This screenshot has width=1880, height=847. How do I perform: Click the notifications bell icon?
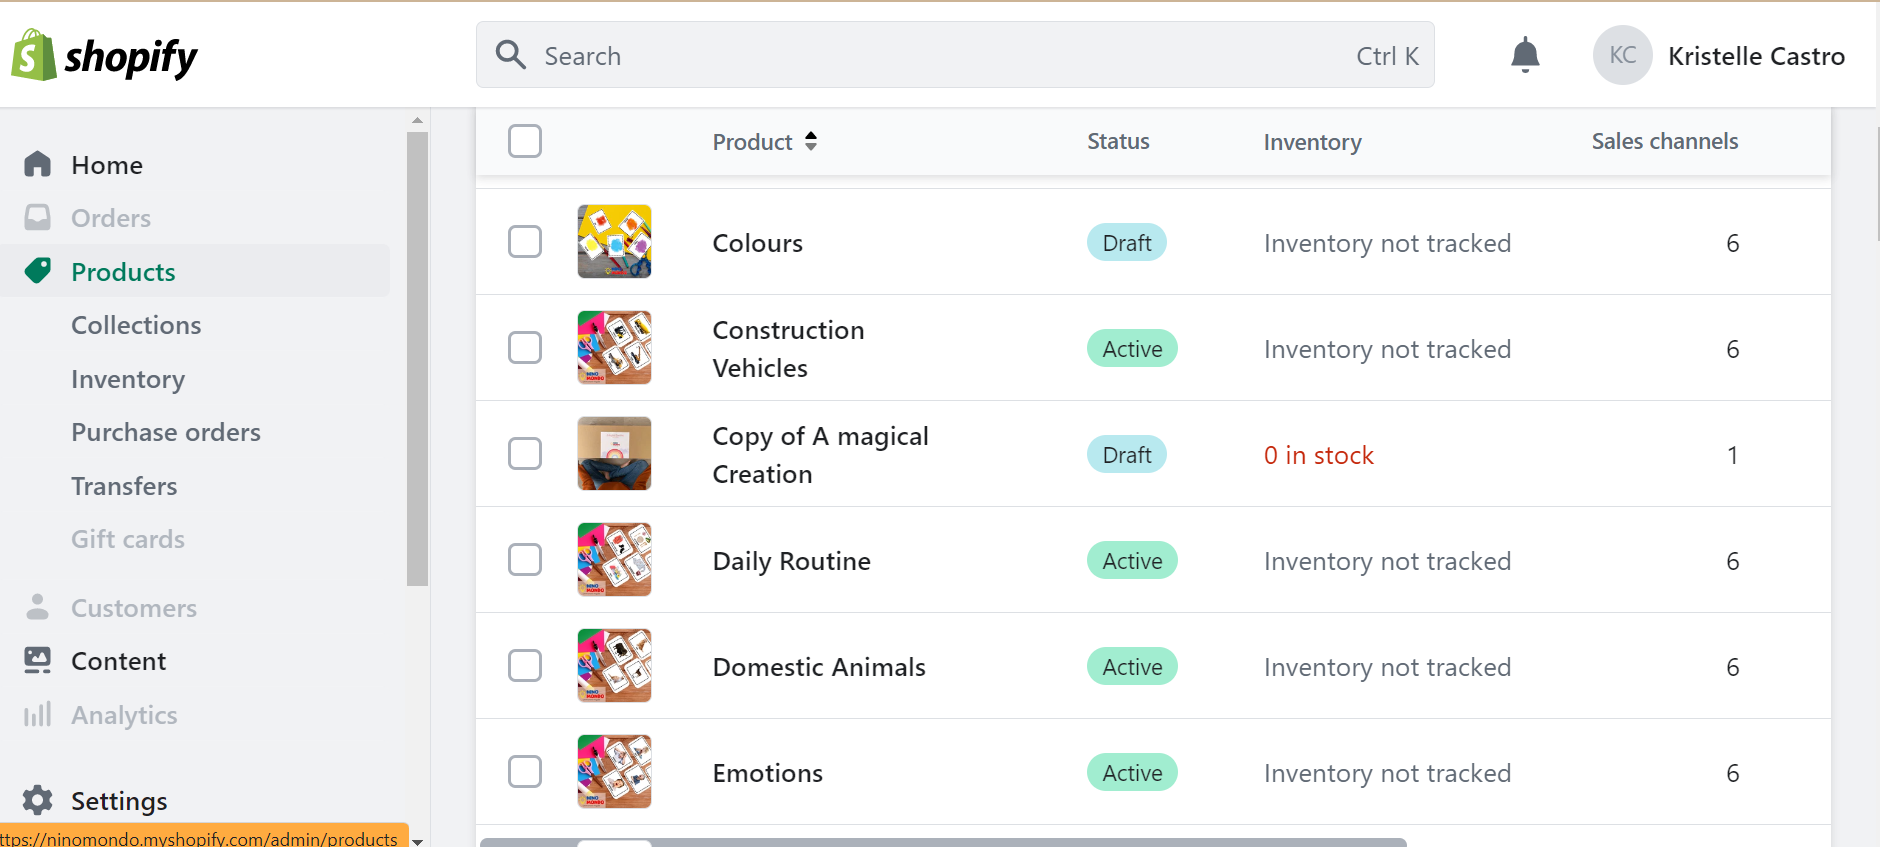coord(1524,55)
